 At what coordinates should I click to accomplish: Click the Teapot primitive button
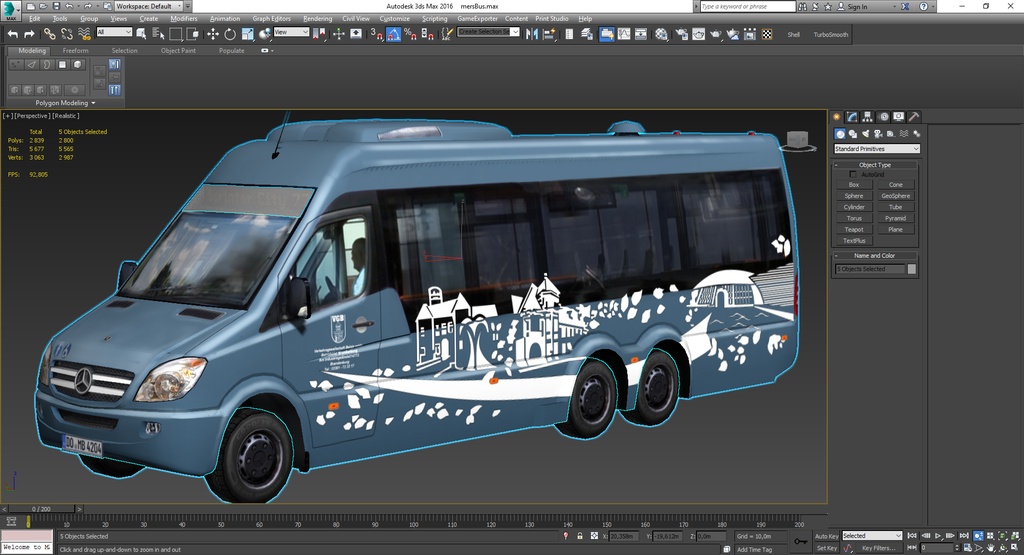pos(854,229)
